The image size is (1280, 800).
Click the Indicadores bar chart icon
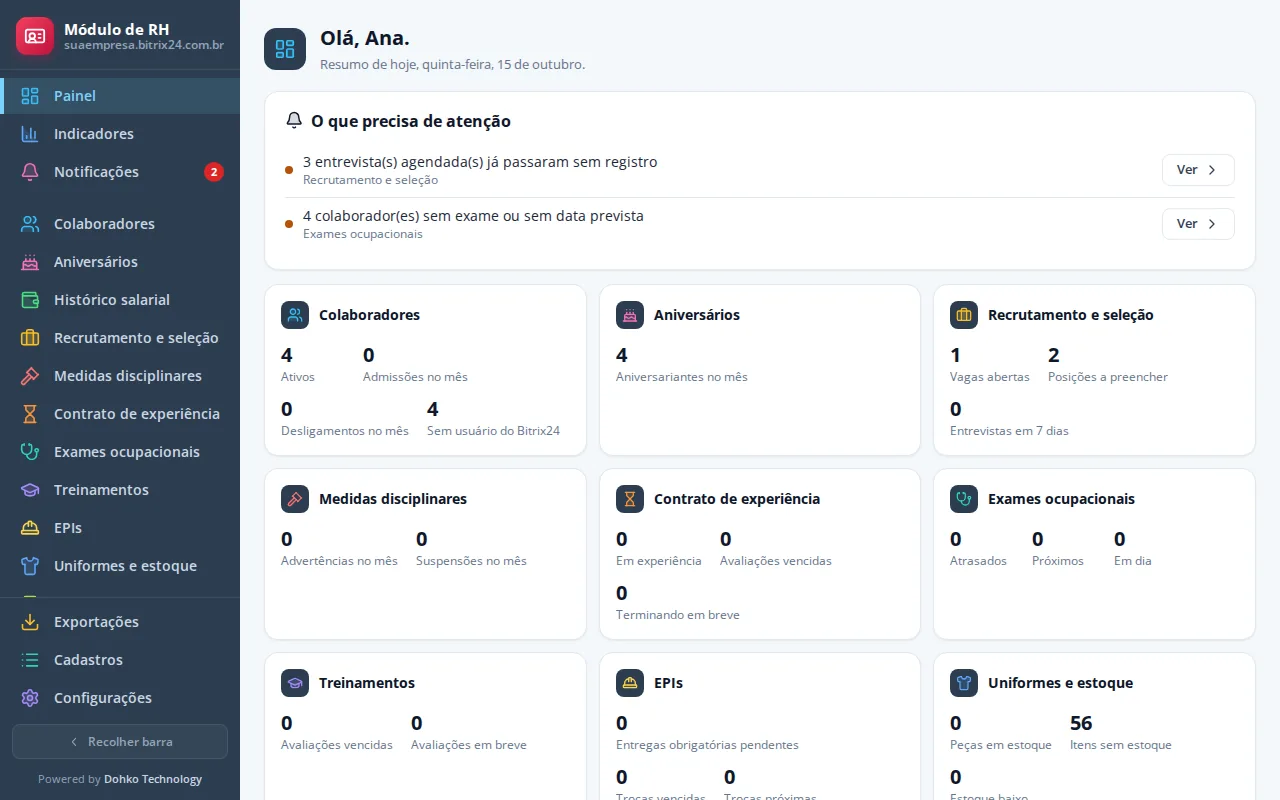(x=30, y=134)
